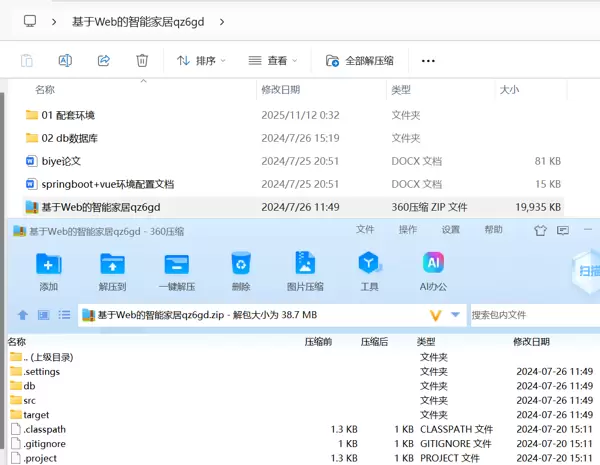Open the 文件 menu in 360压缩
This screenshot has width=600, height=465.
365,230
